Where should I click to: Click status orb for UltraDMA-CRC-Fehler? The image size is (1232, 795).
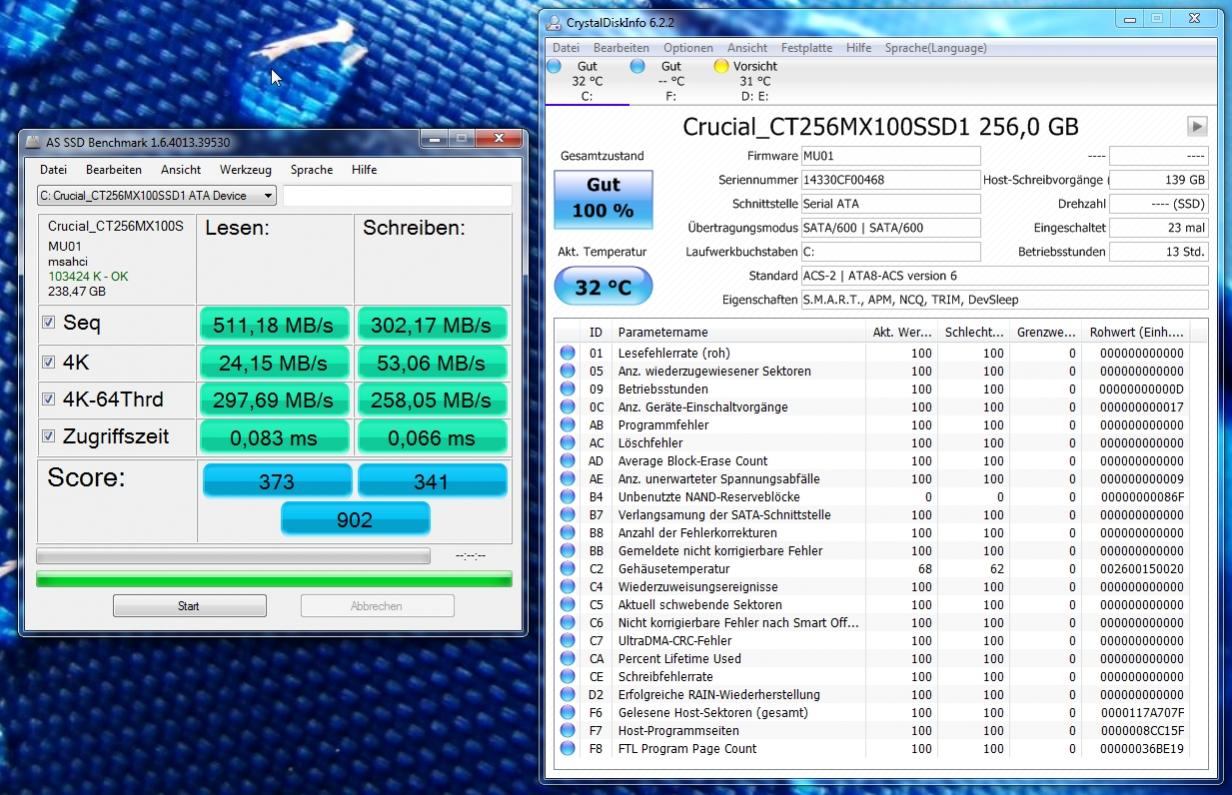click(x=567, y=641)
